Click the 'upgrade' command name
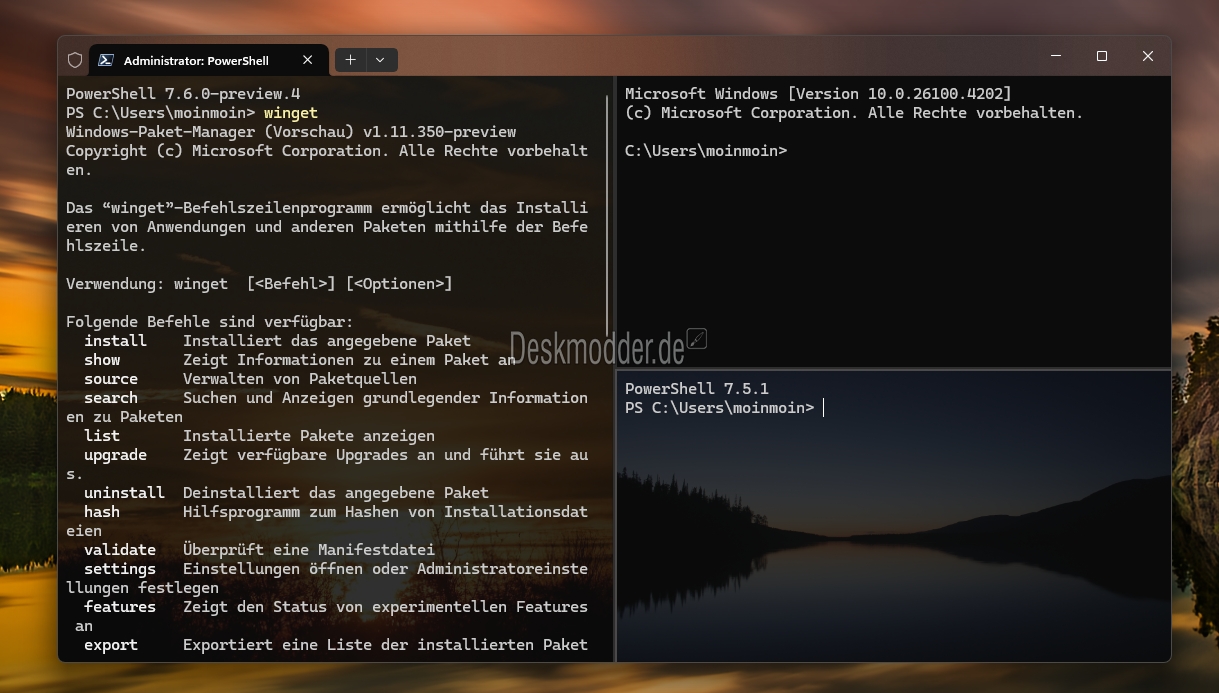The image size is (1219, 693). point(115,455)
